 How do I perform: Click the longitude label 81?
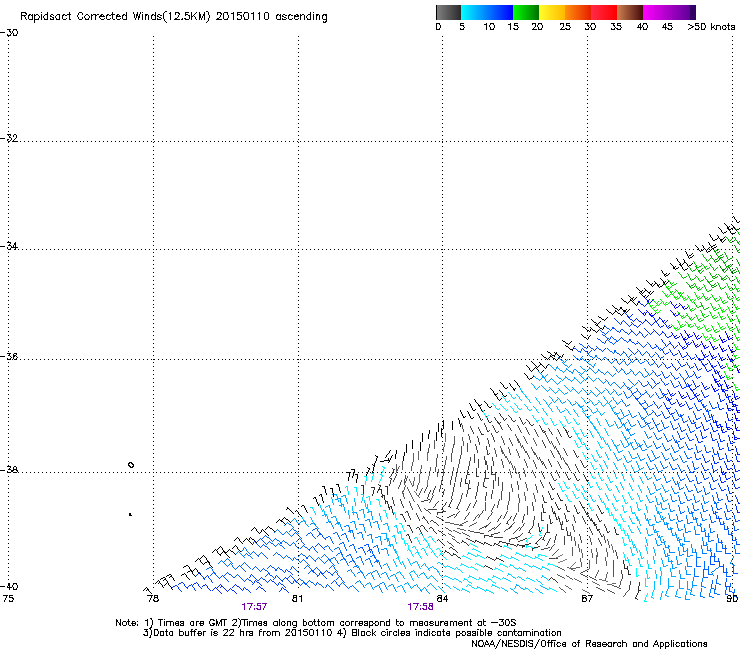tap(297, 599)
